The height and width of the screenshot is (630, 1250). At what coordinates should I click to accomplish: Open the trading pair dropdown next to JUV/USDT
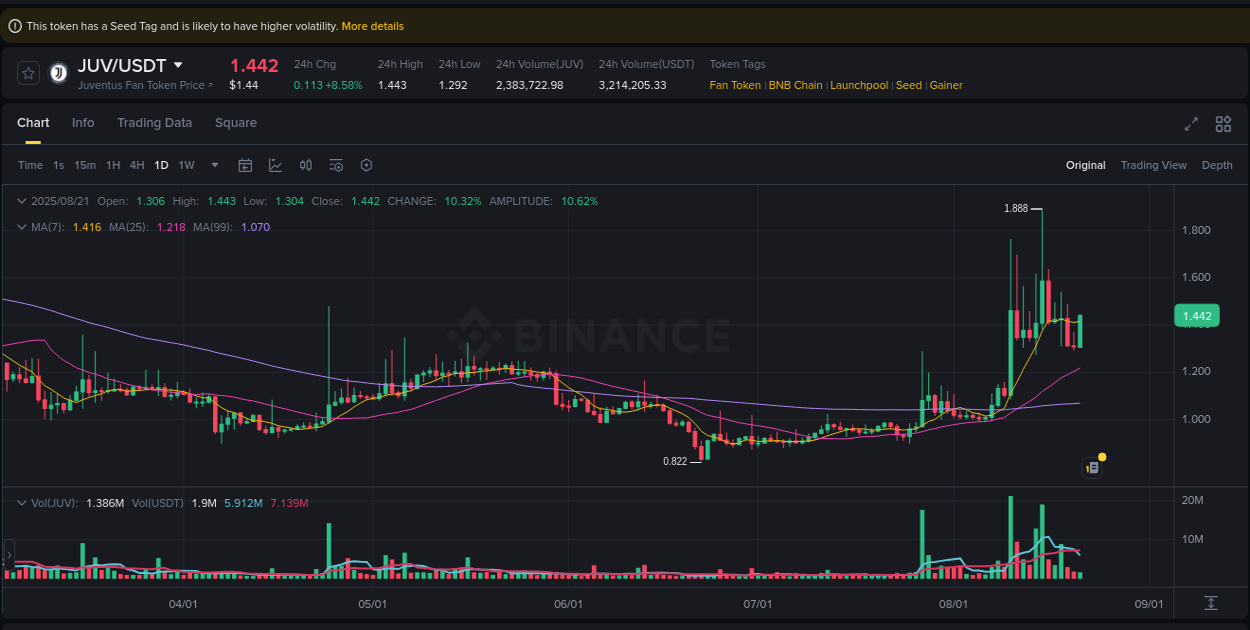[x=179, y=64]
